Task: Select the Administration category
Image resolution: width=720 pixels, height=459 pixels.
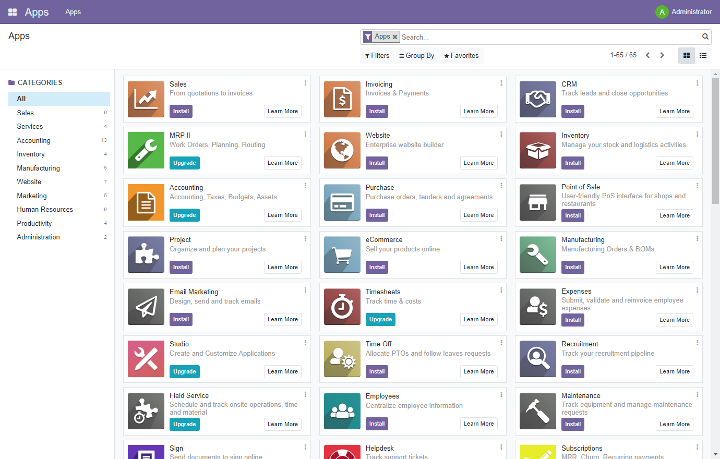Action: tap(59, 237)
